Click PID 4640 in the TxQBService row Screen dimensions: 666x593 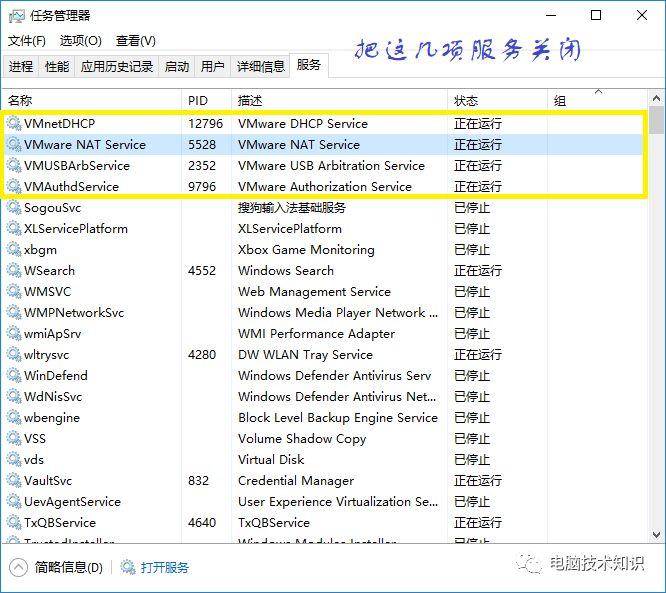[202, 522]
